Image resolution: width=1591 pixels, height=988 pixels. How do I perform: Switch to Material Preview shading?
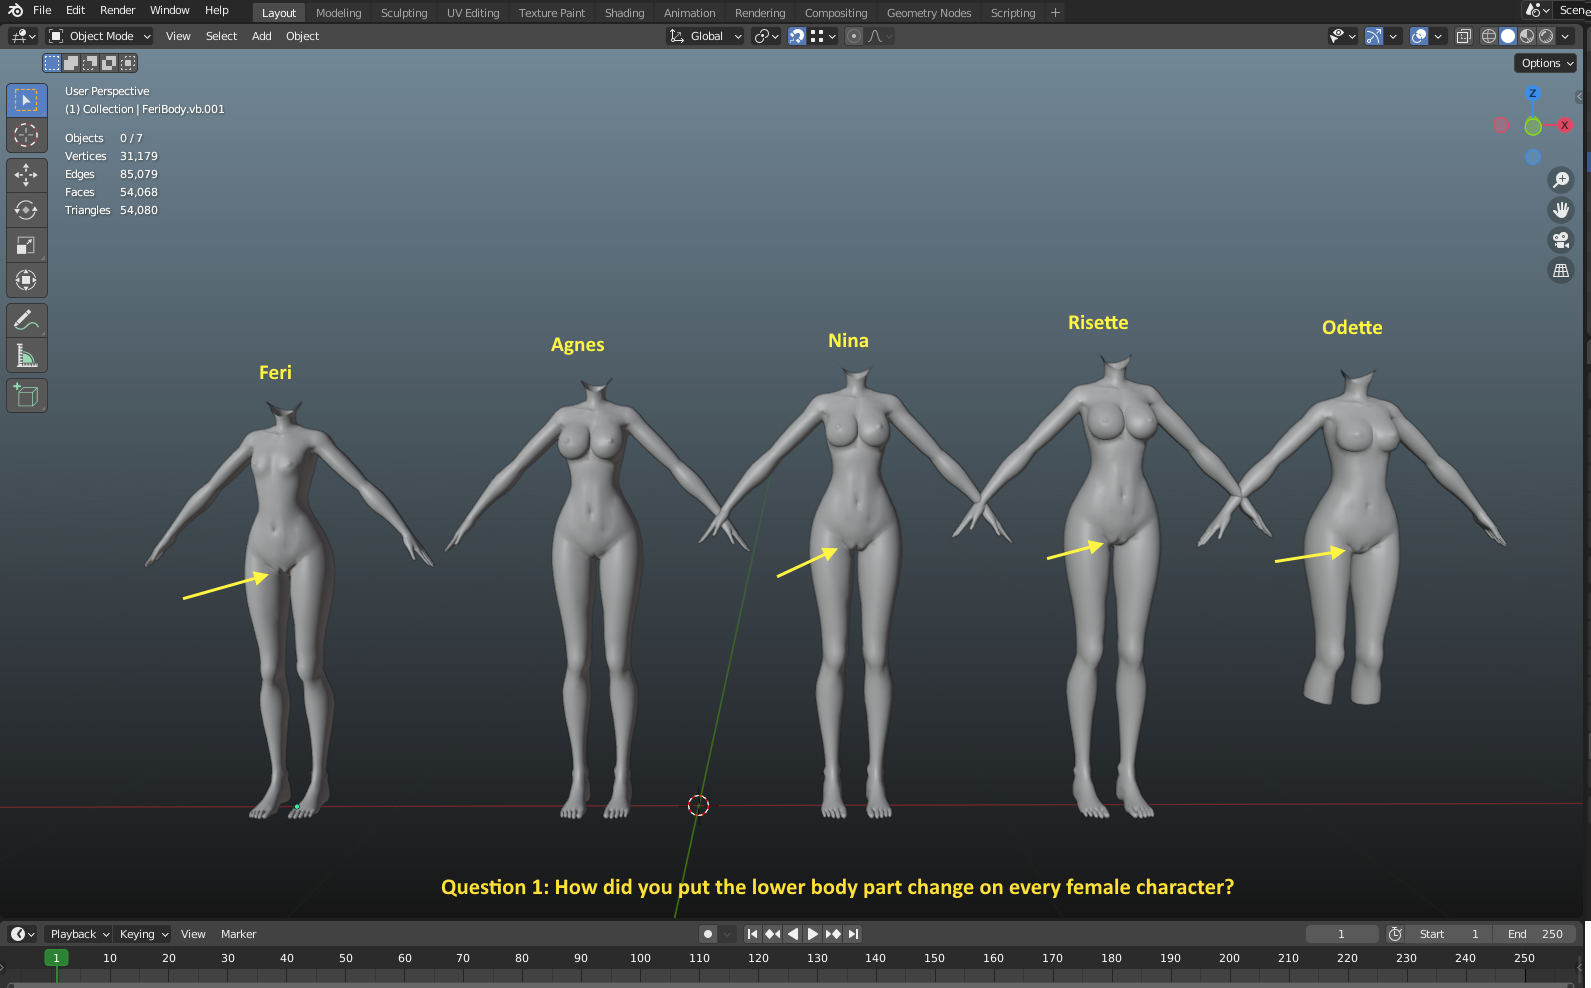[1527, 36]
